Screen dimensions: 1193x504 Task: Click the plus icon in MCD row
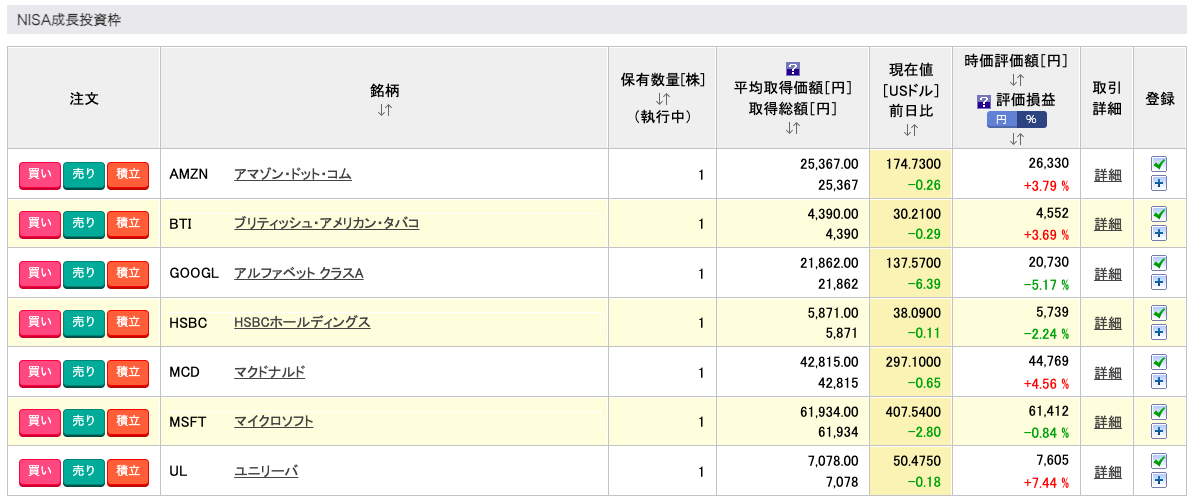point(1159,381)
